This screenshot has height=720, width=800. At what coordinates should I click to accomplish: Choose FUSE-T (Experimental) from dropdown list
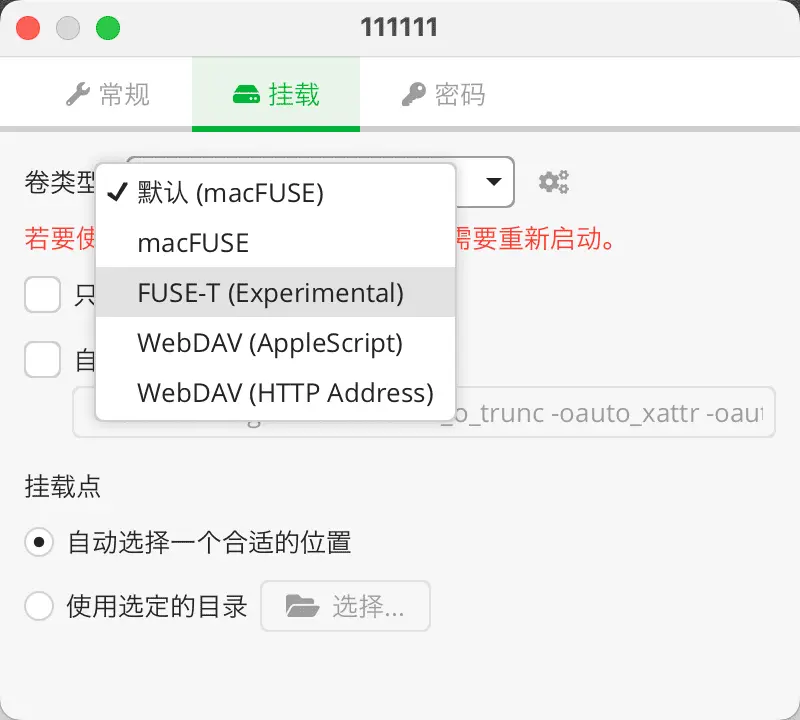[x=276, y=292]
